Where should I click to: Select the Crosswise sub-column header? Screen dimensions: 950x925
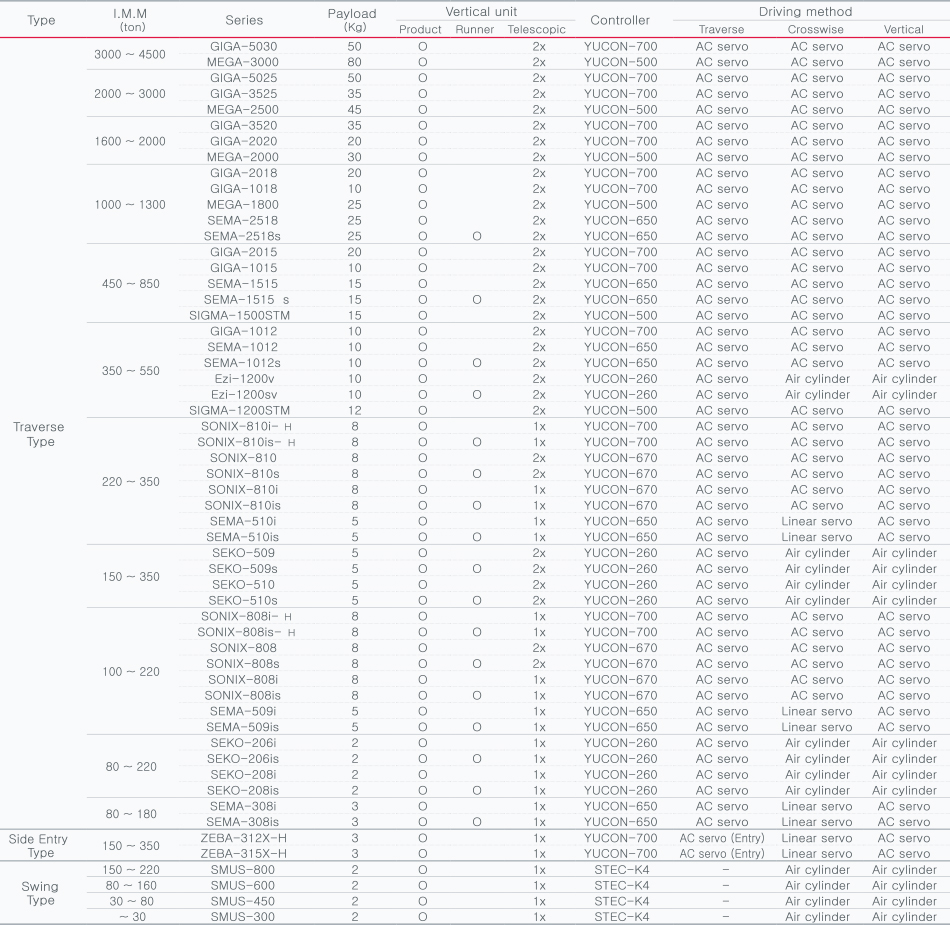[816, 30]
